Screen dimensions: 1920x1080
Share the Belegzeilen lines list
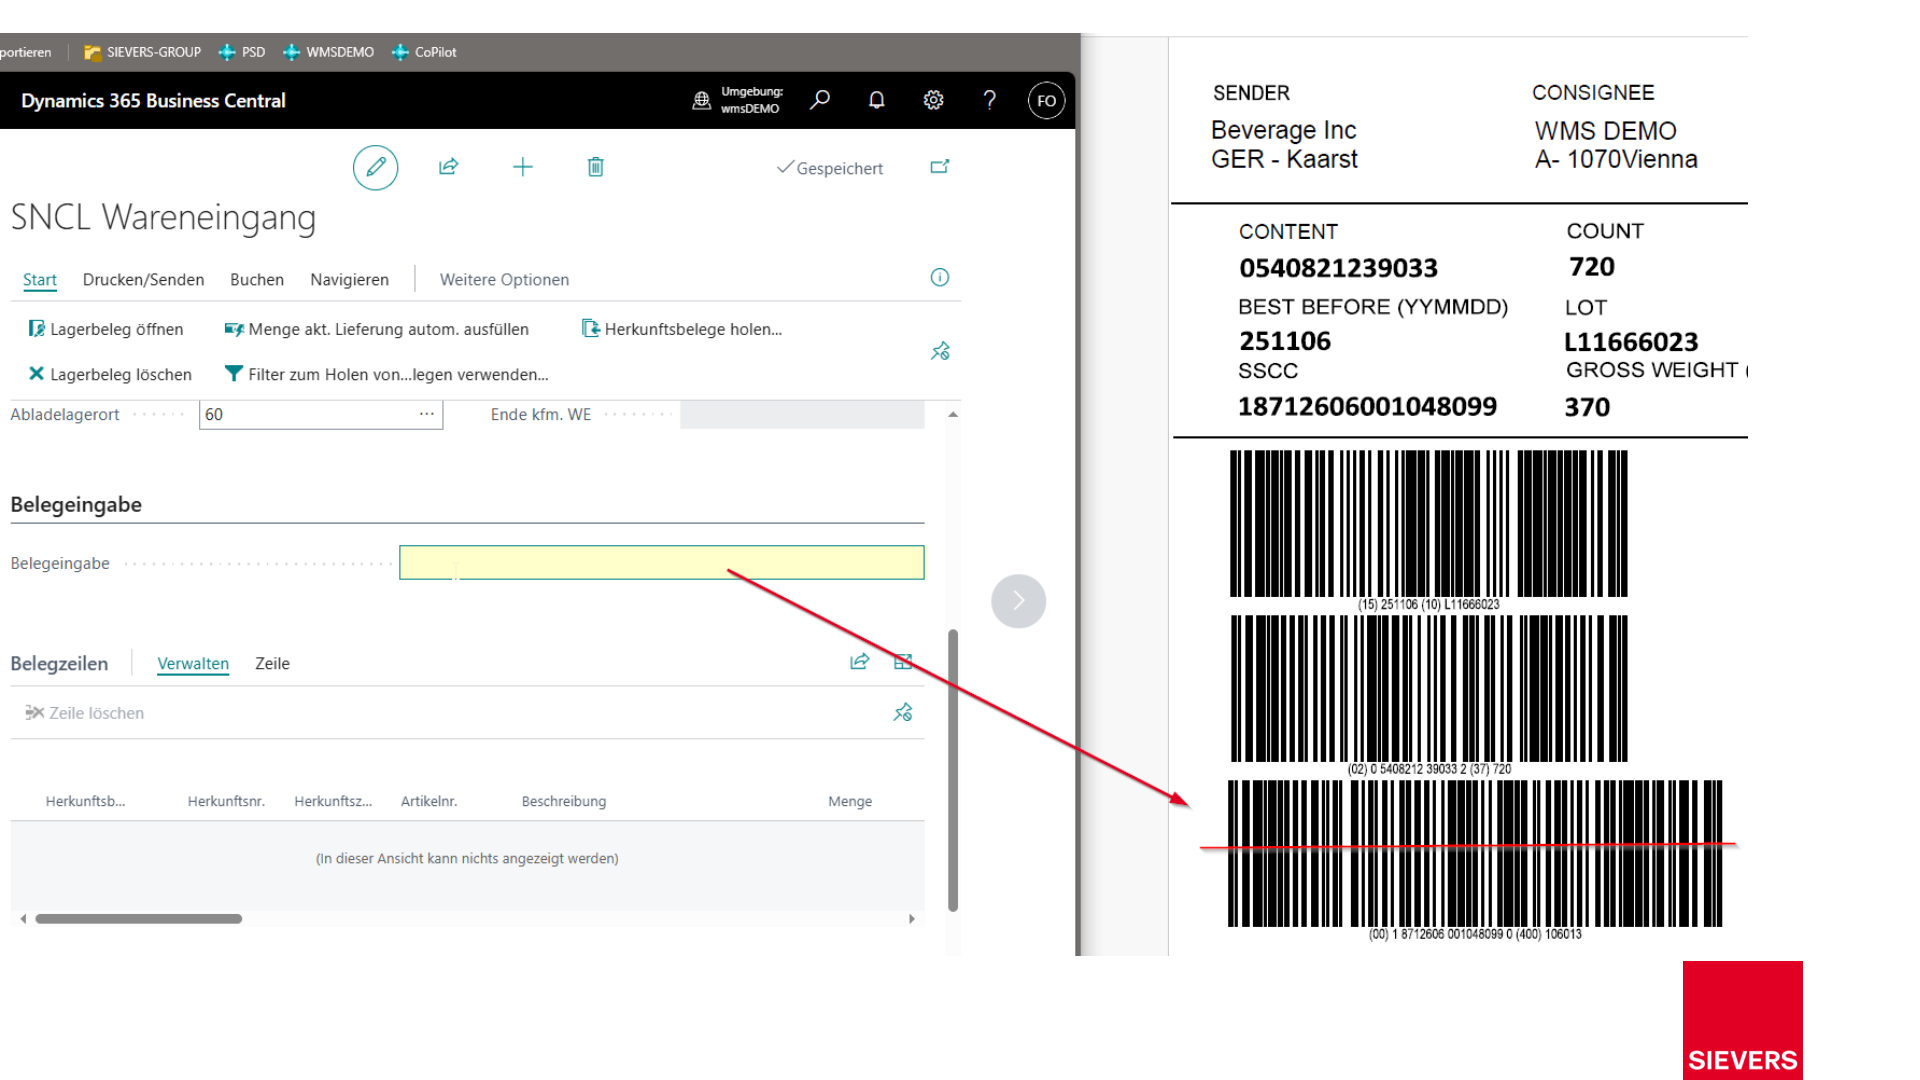[859, 662]
